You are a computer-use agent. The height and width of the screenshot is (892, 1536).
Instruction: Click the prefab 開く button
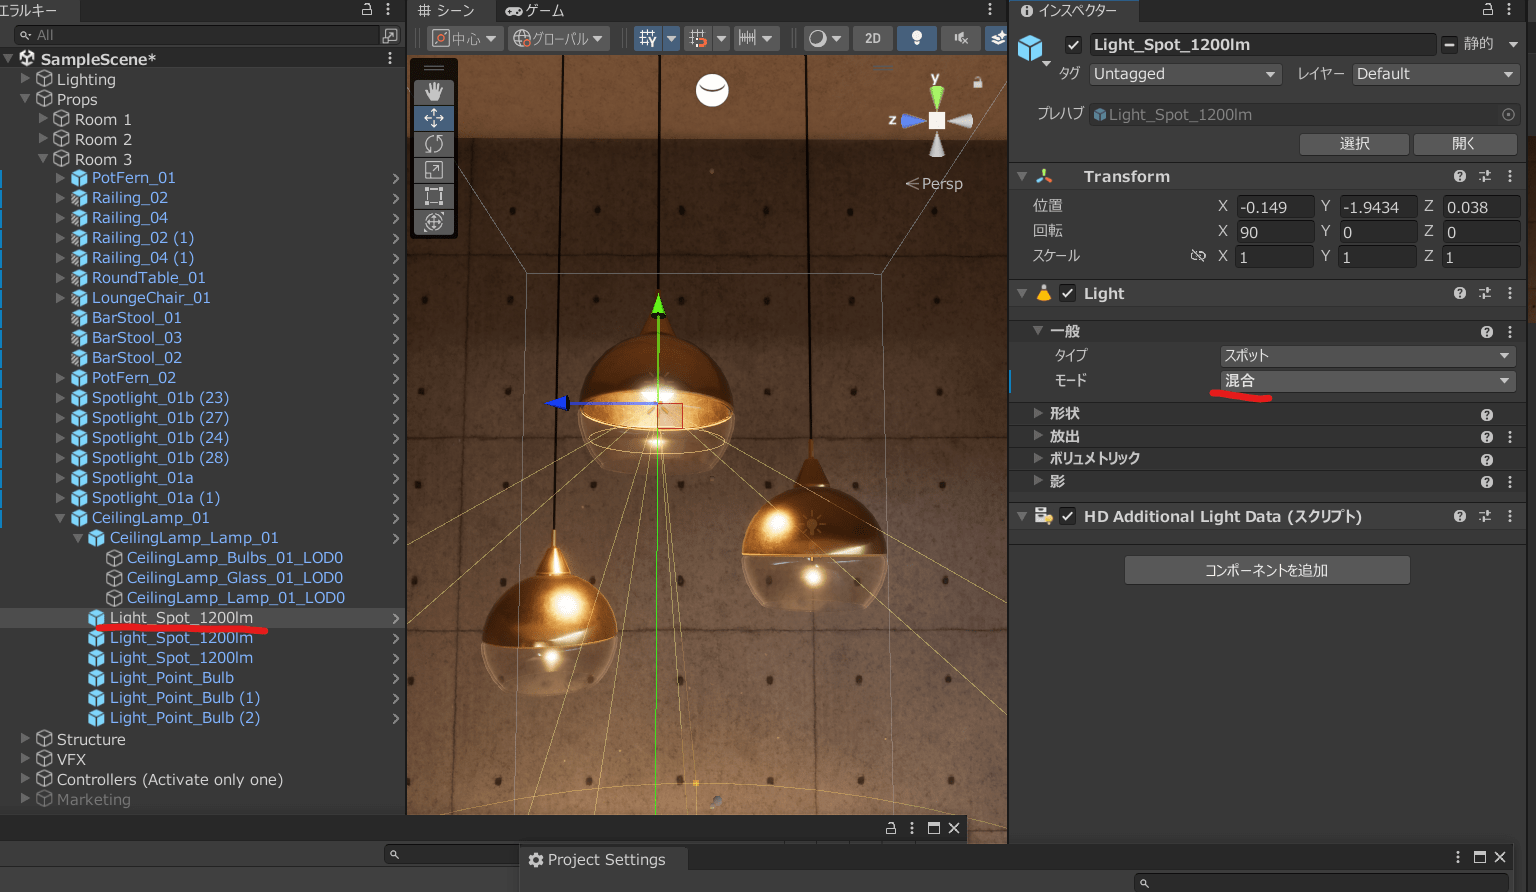(1464, 144)
